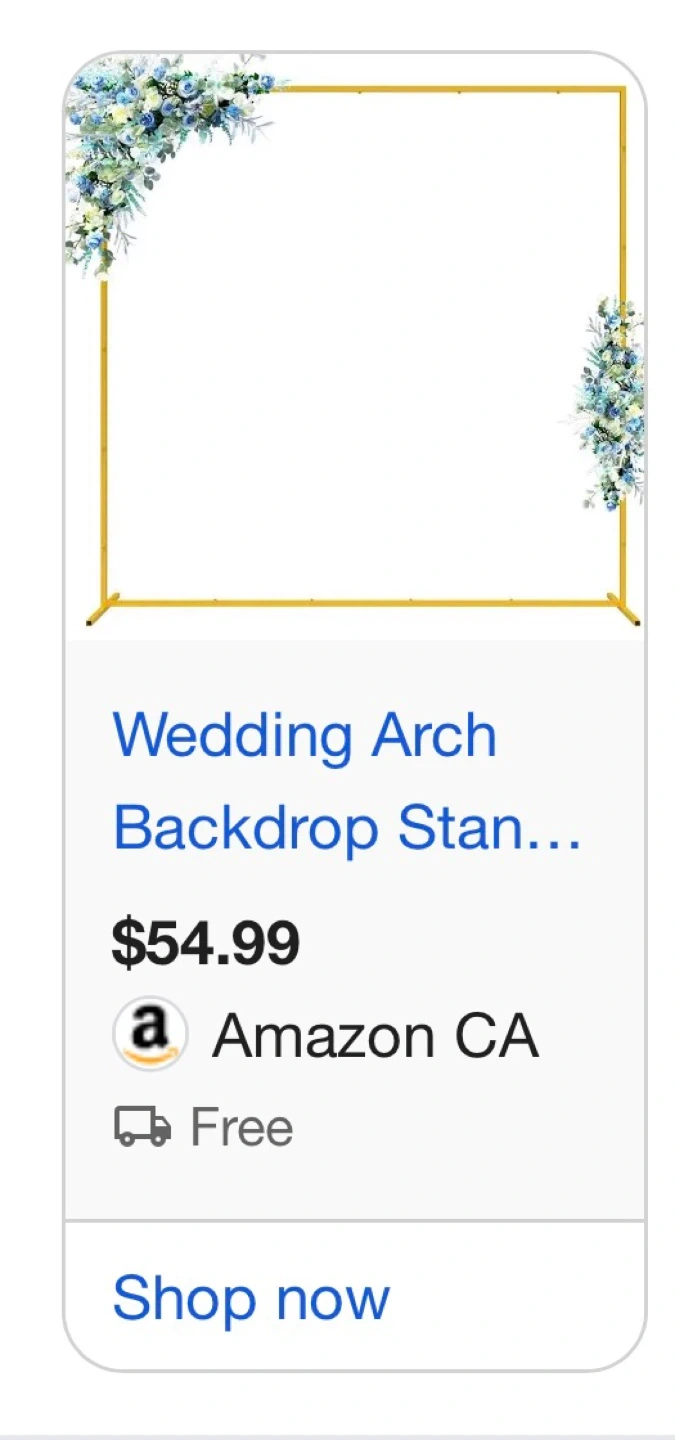Click the bottom gold base bar of the stand
Screen dimensions: 675x1440
[360, 603]
